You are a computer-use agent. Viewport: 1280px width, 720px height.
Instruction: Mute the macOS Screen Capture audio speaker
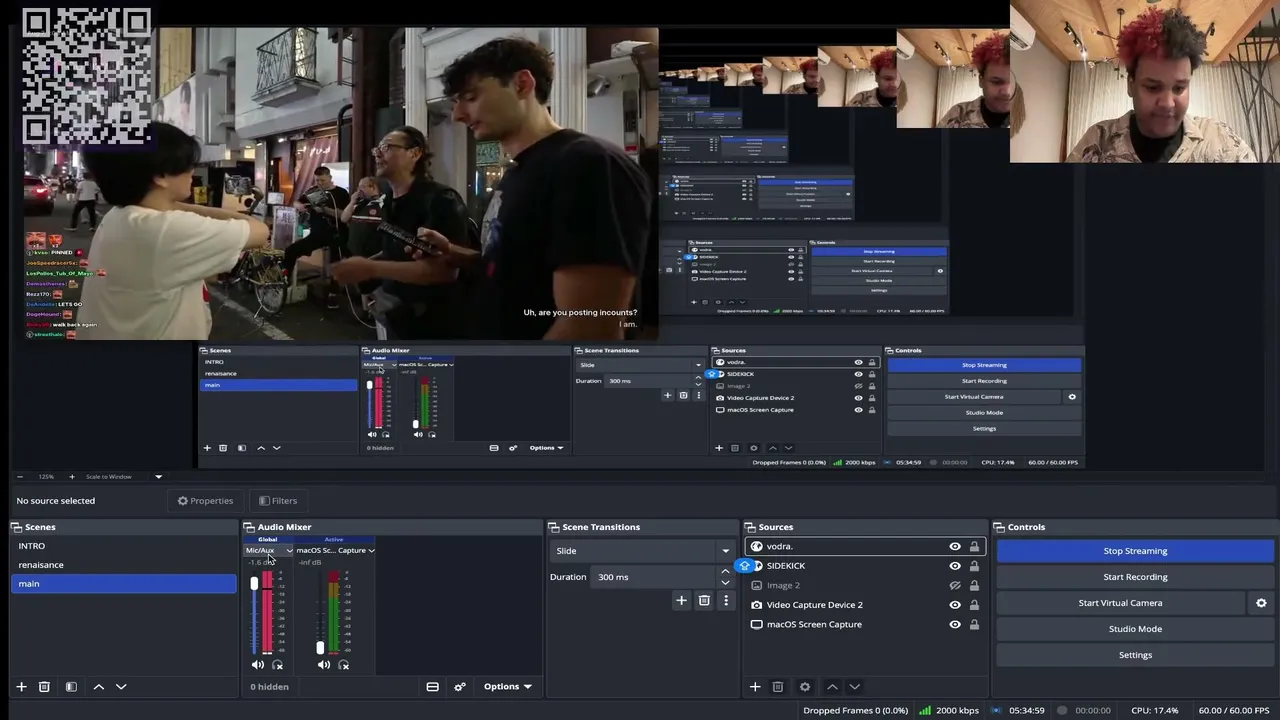(x=324, y=665)
